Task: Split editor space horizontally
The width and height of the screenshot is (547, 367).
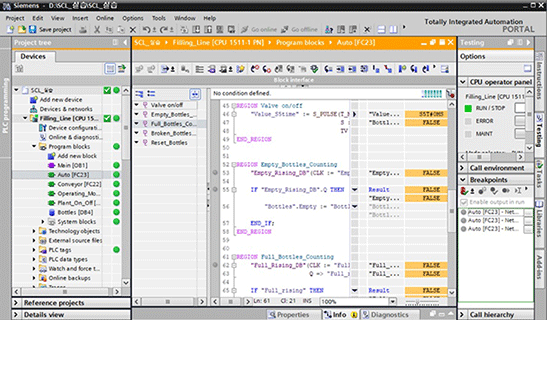Action: coord(382,30)
